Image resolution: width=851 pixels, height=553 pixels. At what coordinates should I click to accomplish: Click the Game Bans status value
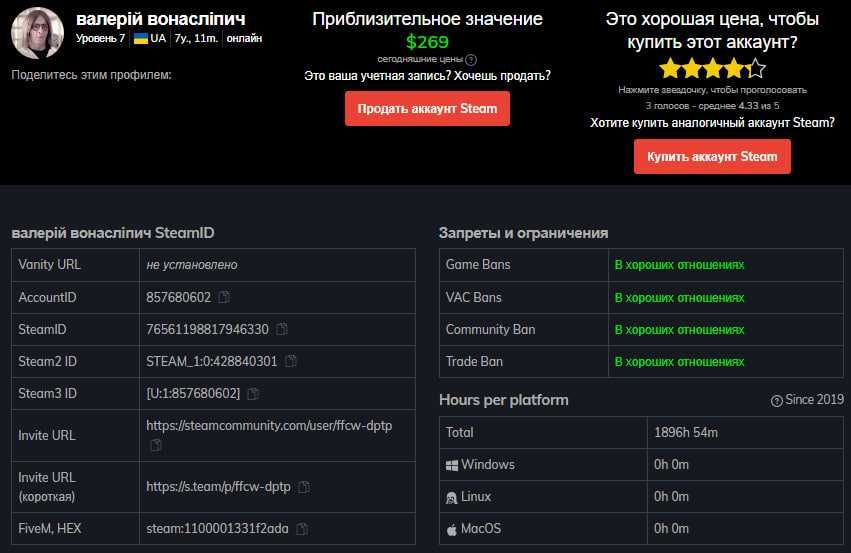point(679,265)
